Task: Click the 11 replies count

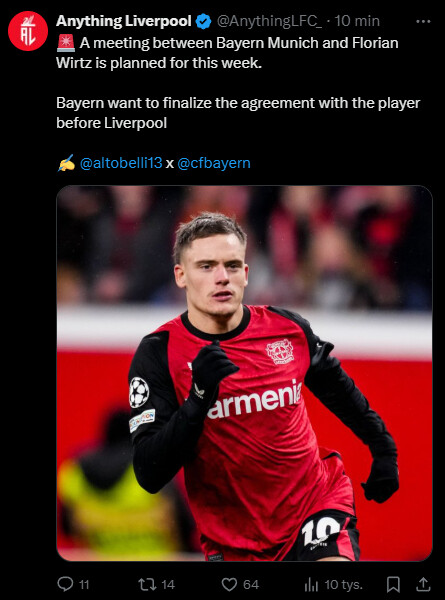Action: [84, 585]
